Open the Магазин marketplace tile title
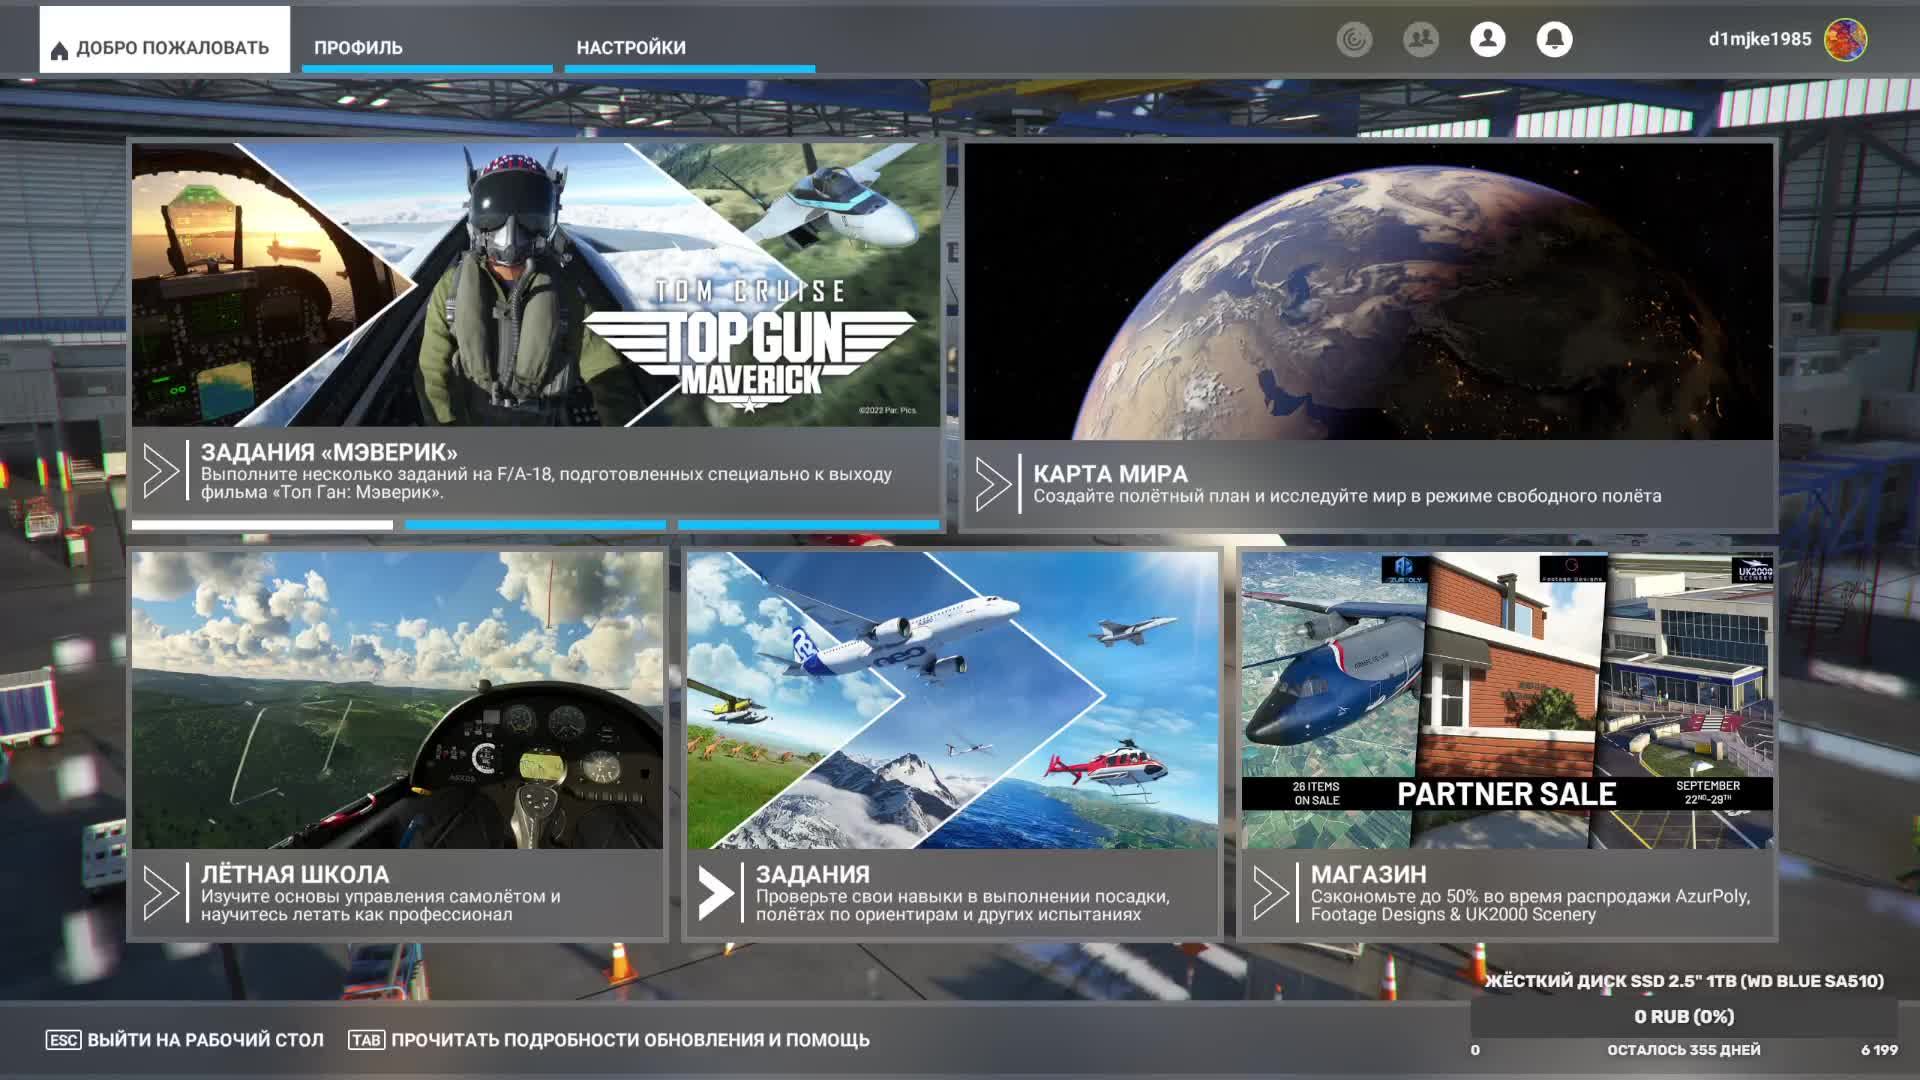This screenshot has width=1920, height=1080. pyautogui.click(x=1368, y=874)
